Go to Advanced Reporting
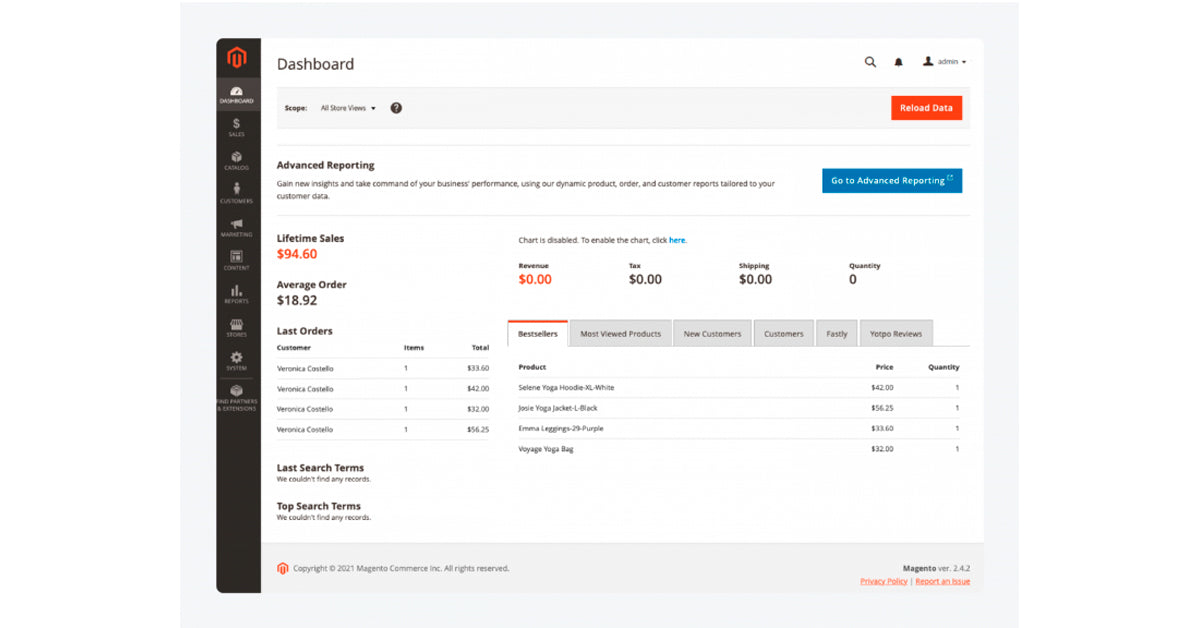The height and width of the screenshot is (628, 1200). [891, 181]
